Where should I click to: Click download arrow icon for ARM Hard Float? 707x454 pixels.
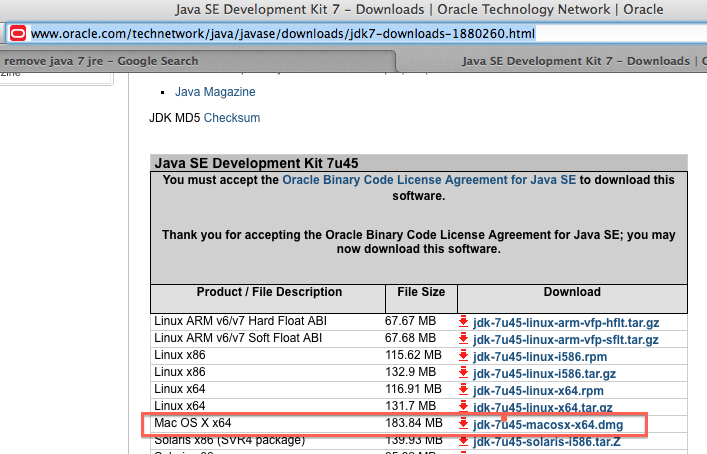[464, 322]
